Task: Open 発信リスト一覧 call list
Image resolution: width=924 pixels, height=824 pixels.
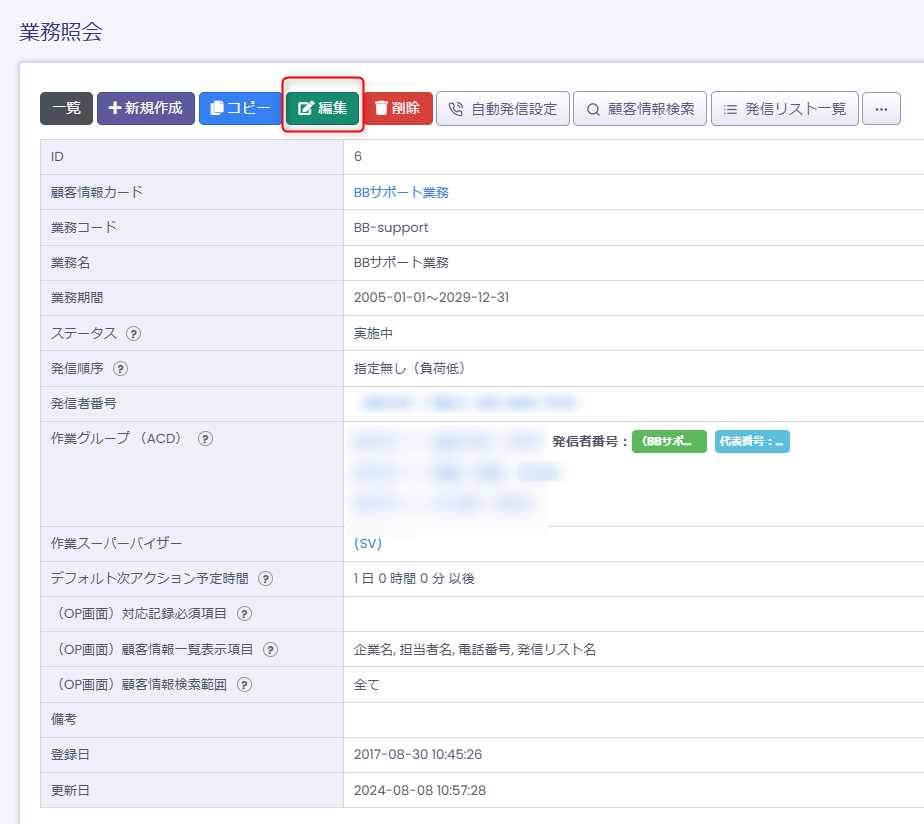Action: 784,109
